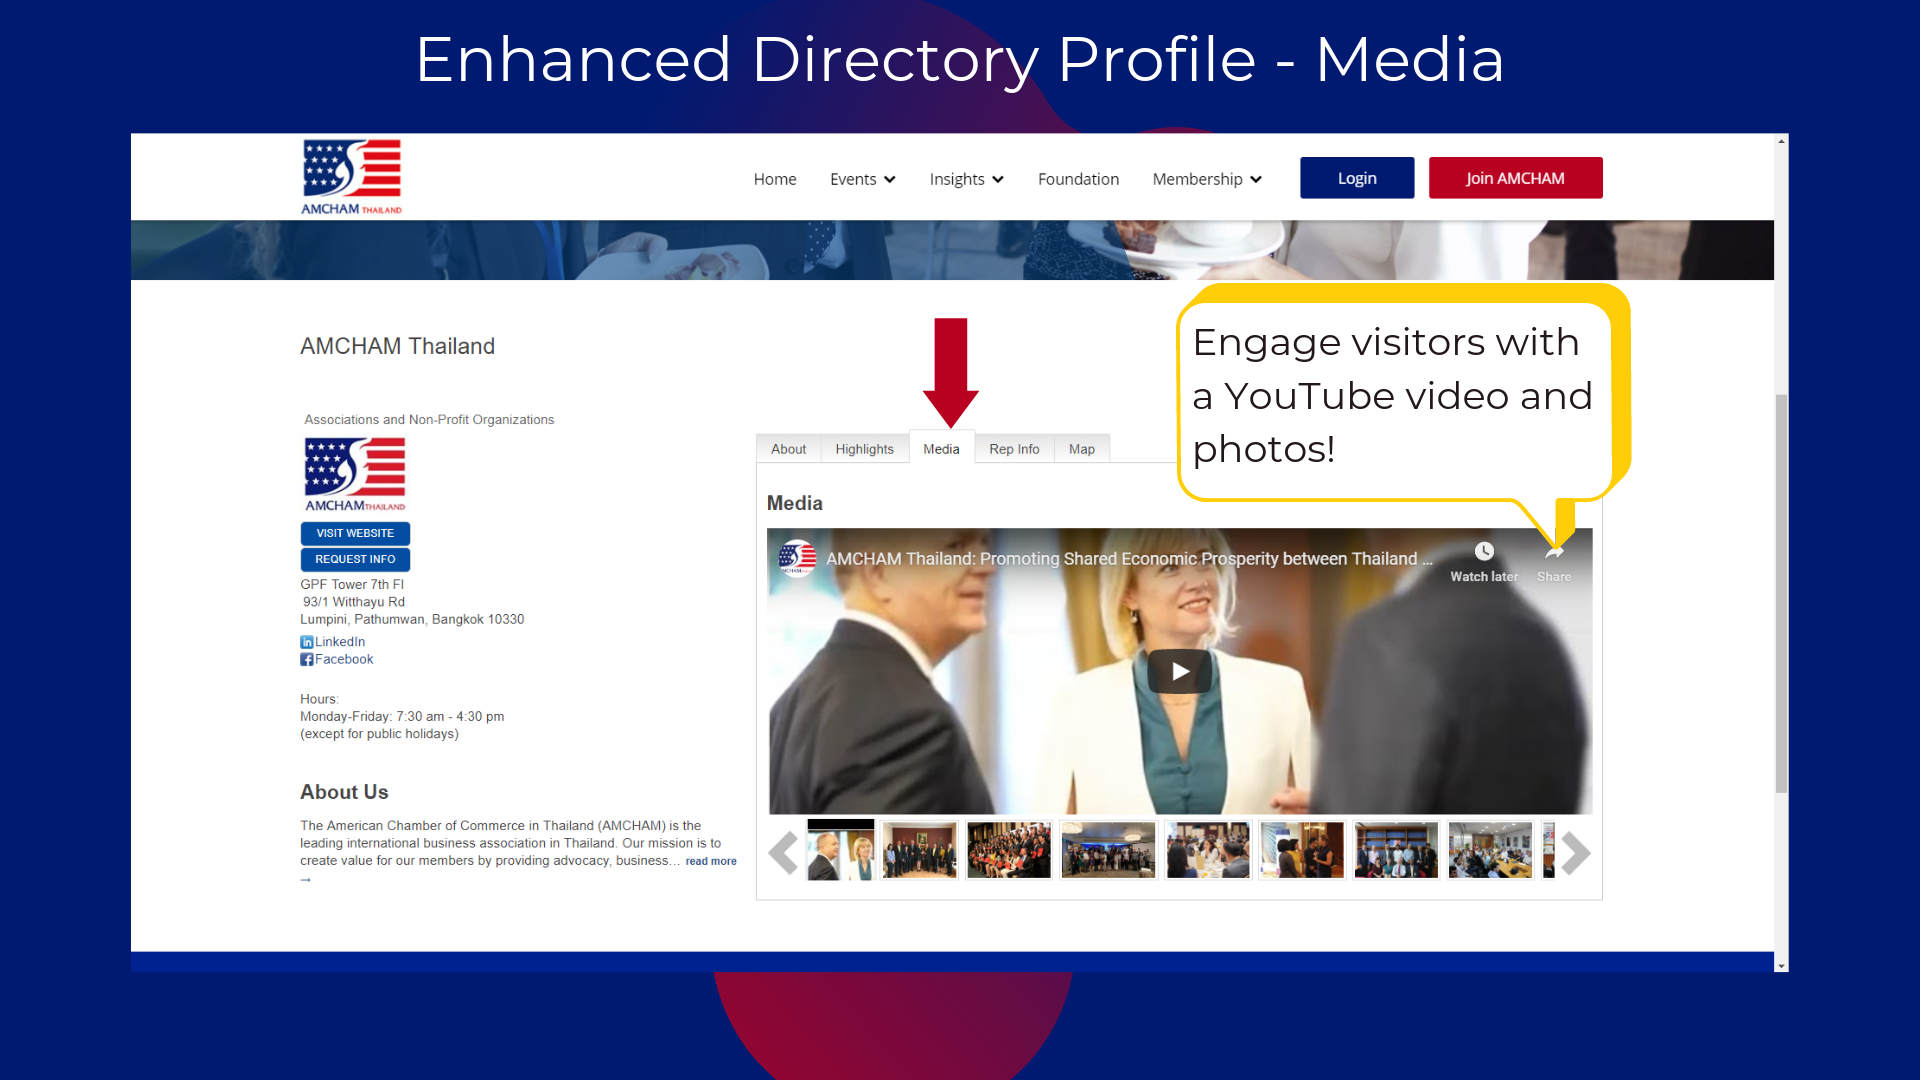The height and width of the screenshot is (1080, 1920).
Task: Click the Join AMCHAM button
Action: click(1515, 178)
